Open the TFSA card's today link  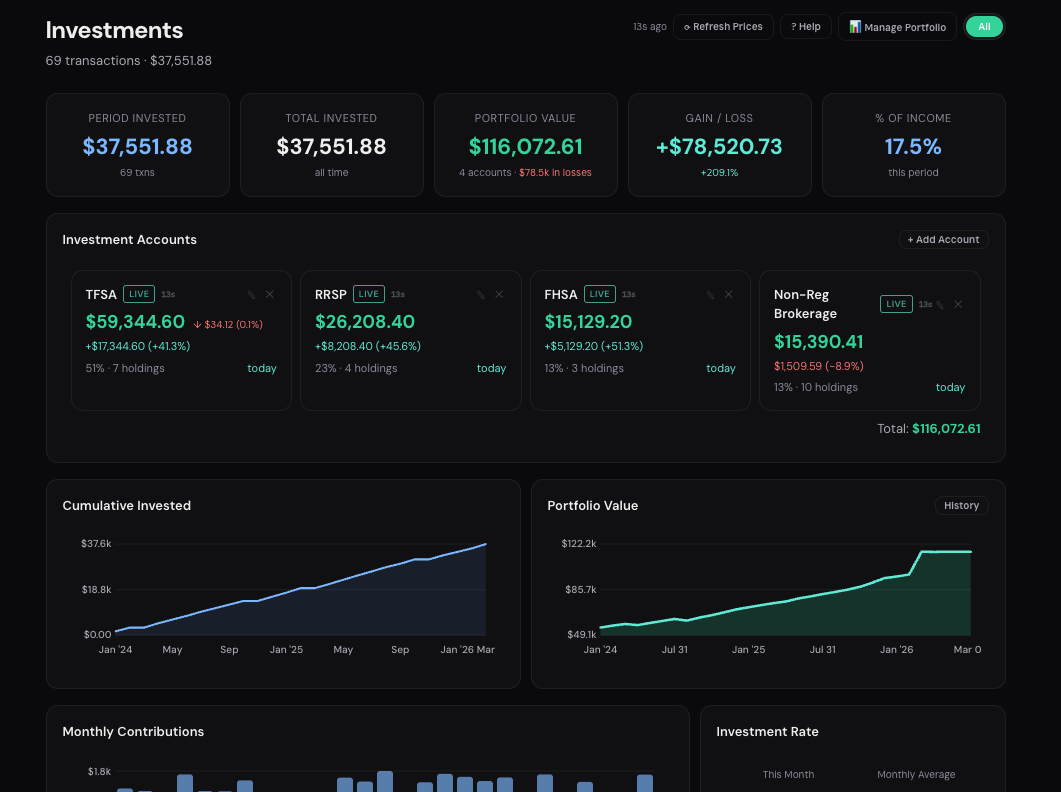tap(262, 368)
